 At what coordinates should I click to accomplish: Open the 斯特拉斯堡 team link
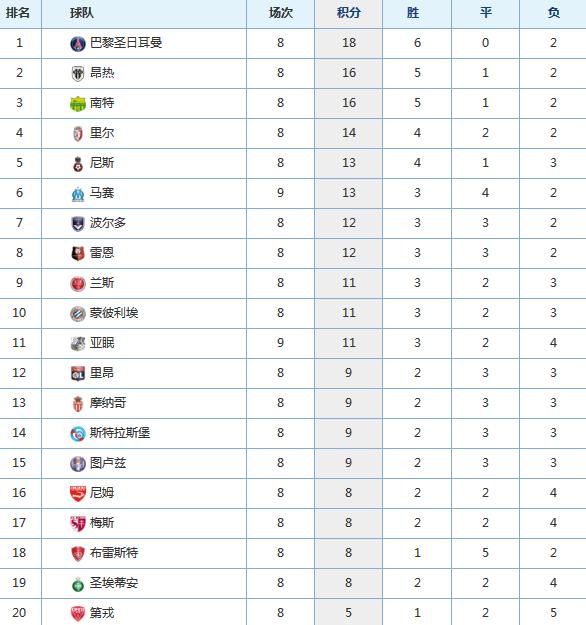pyautogui.click(x=120, y=432)
